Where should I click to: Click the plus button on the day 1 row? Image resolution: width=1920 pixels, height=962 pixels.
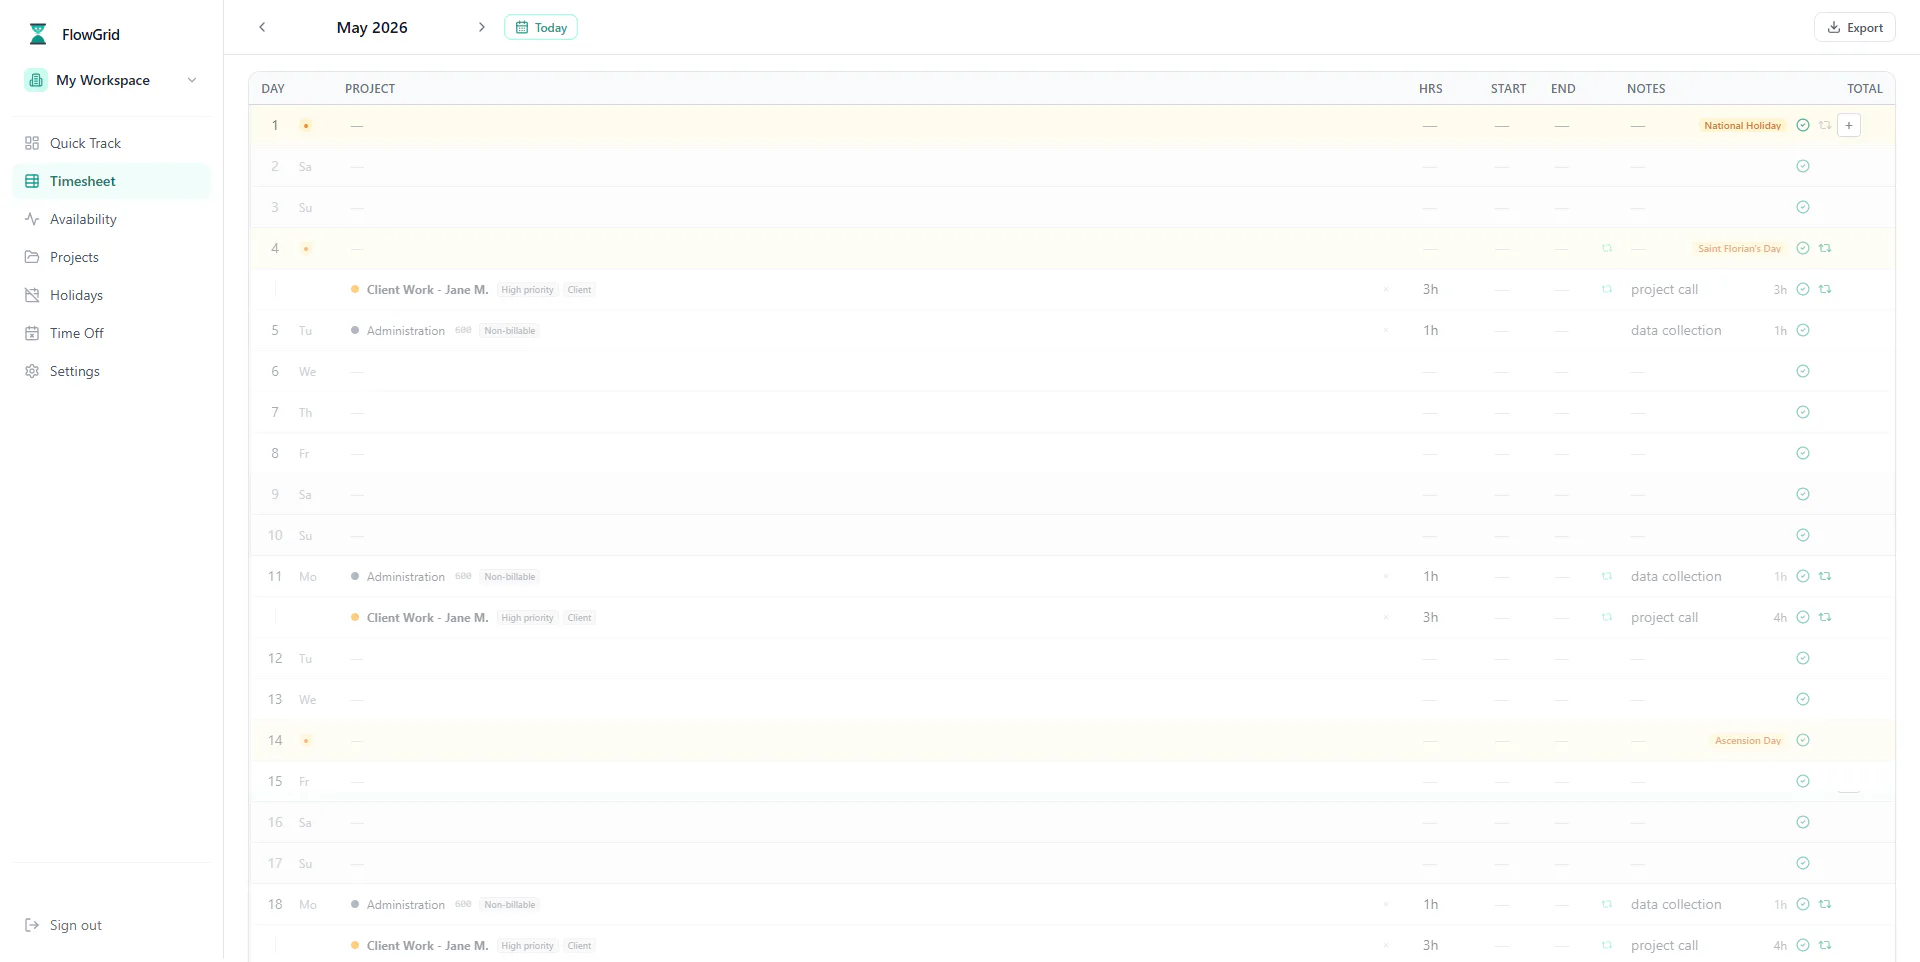point(1849,125)
